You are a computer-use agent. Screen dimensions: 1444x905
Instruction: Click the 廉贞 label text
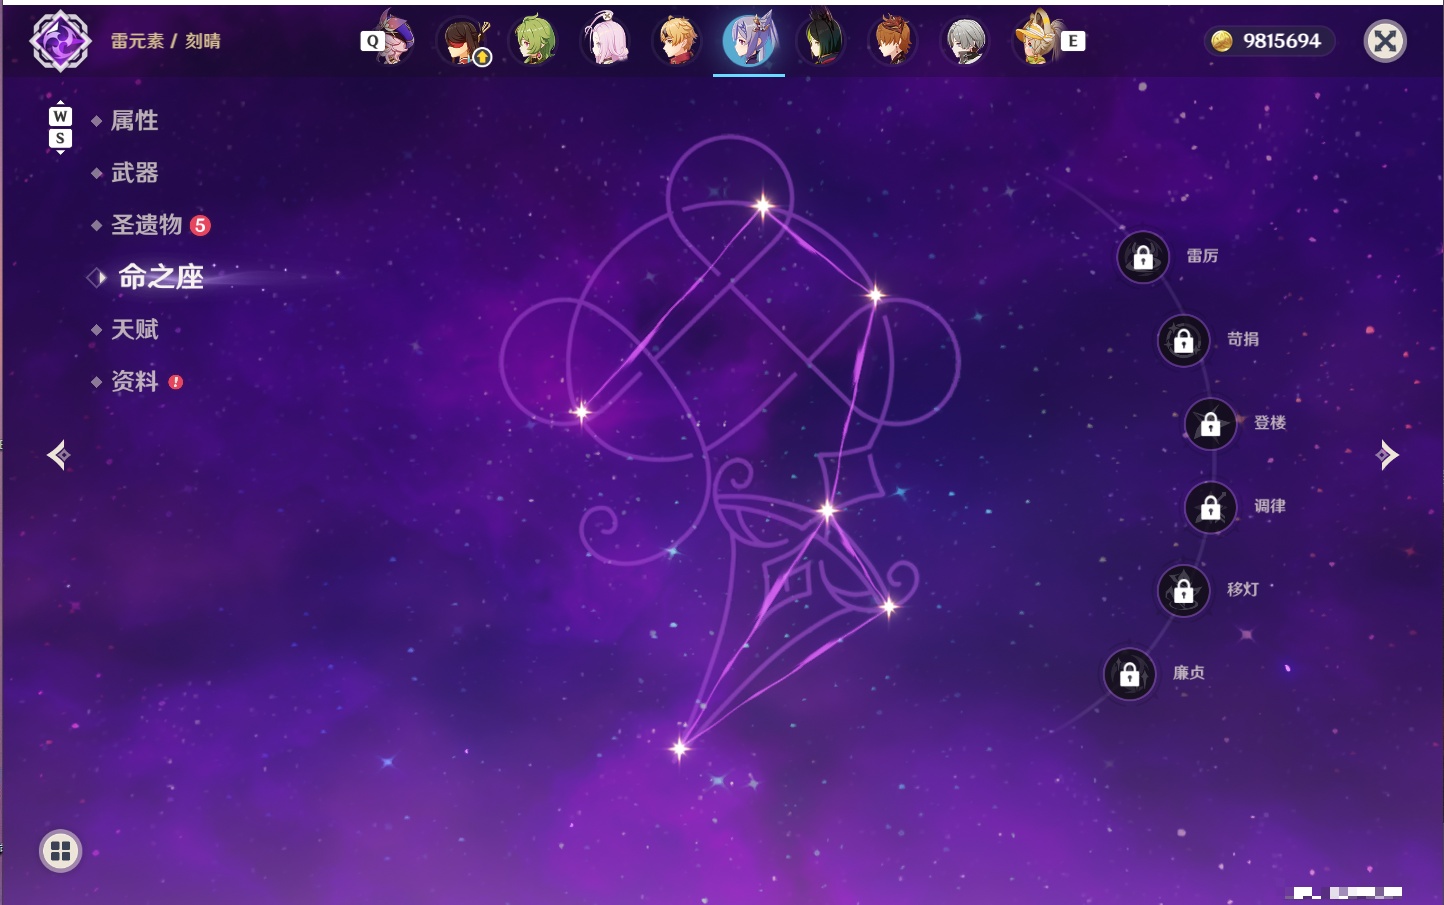1189,673
